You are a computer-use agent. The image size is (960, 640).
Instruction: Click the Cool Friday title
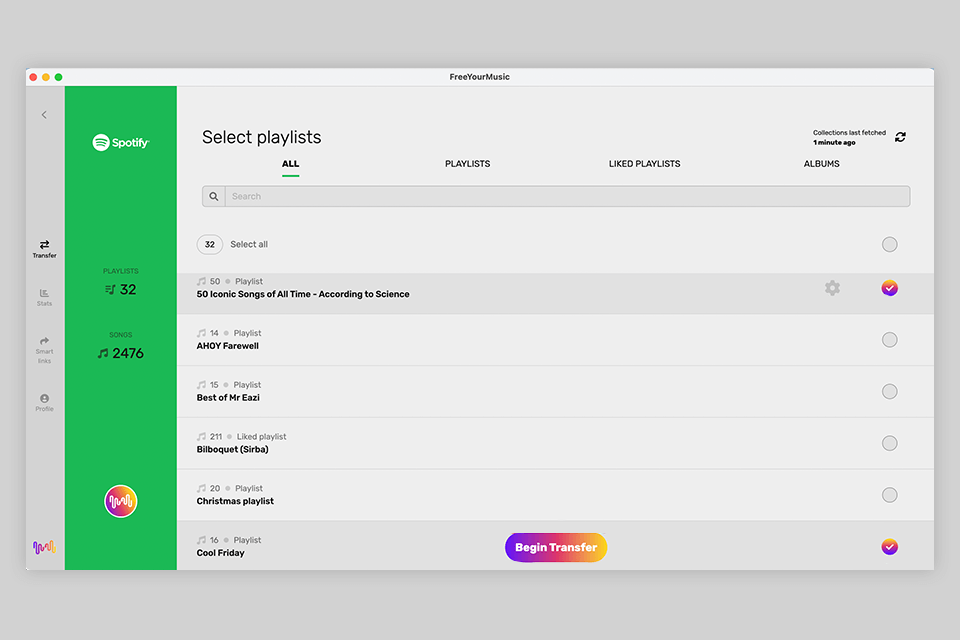[220, 553]
